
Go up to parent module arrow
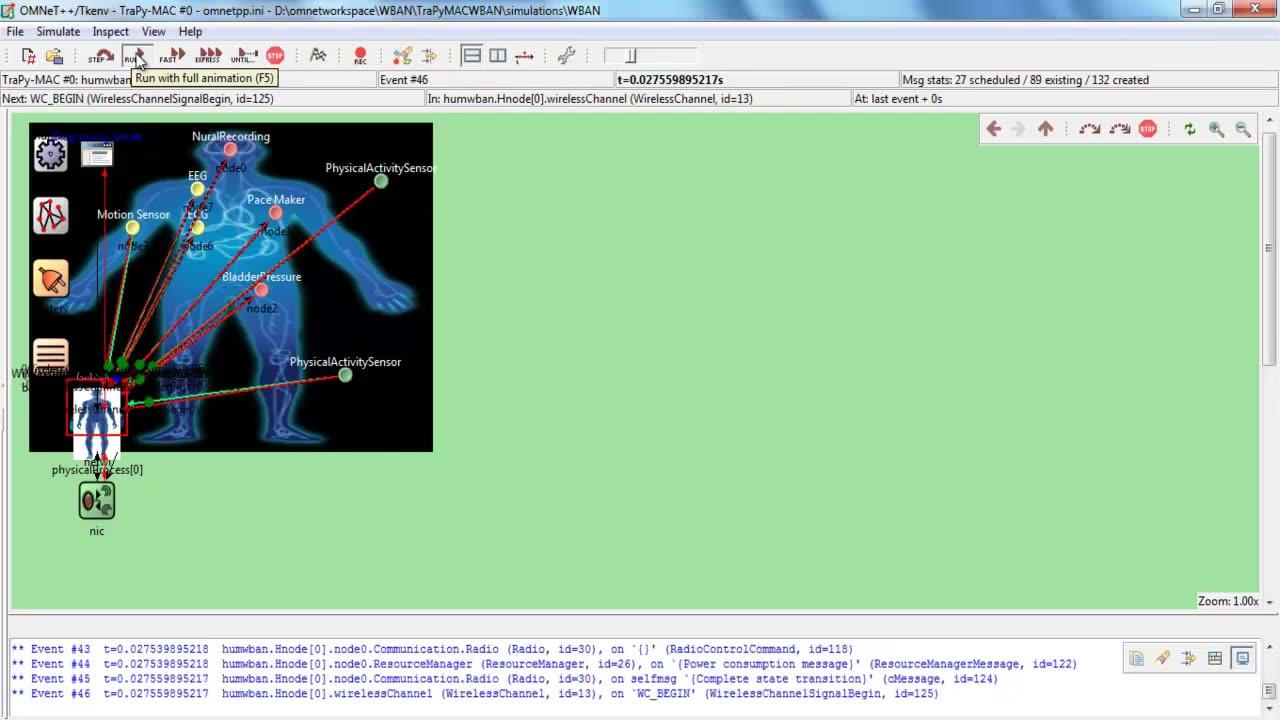[x=1045, y=129]
